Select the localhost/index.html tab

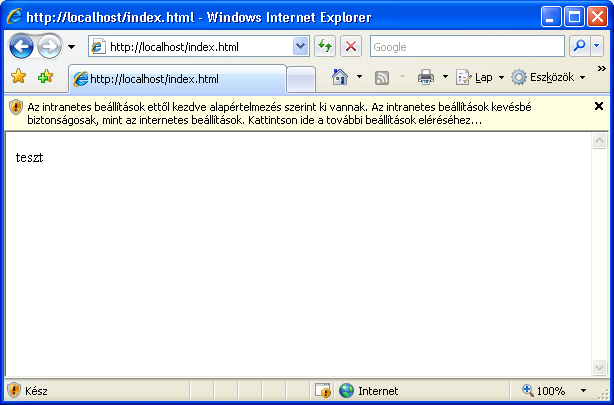(177, 79)
